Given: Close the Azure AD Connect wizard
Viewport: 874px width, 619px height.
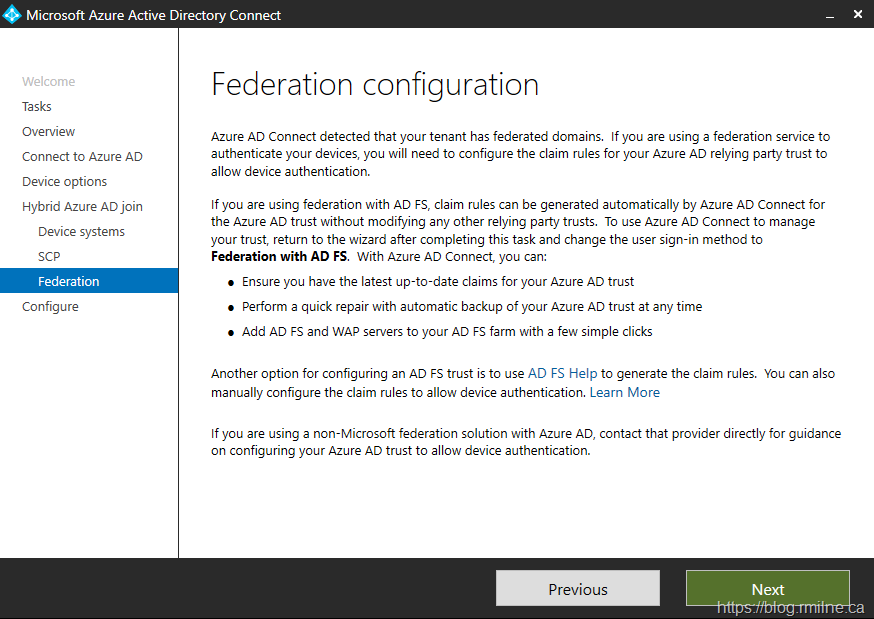Looking at the screenshot, I should click(x=858, y=14).
